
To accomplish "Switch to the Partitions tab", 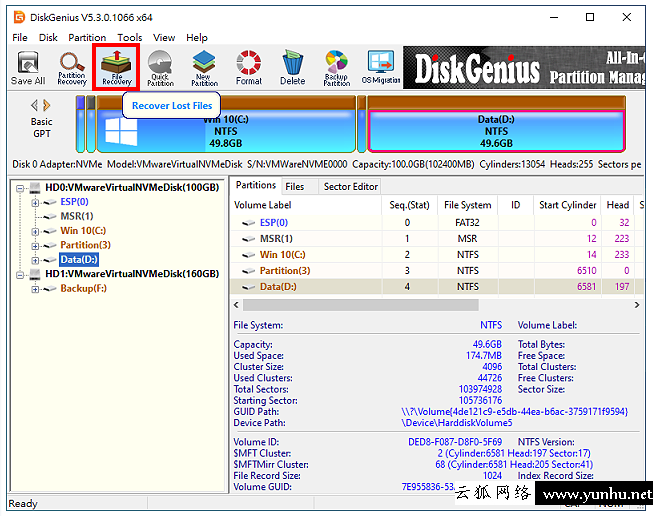I will tap(256, 185).
